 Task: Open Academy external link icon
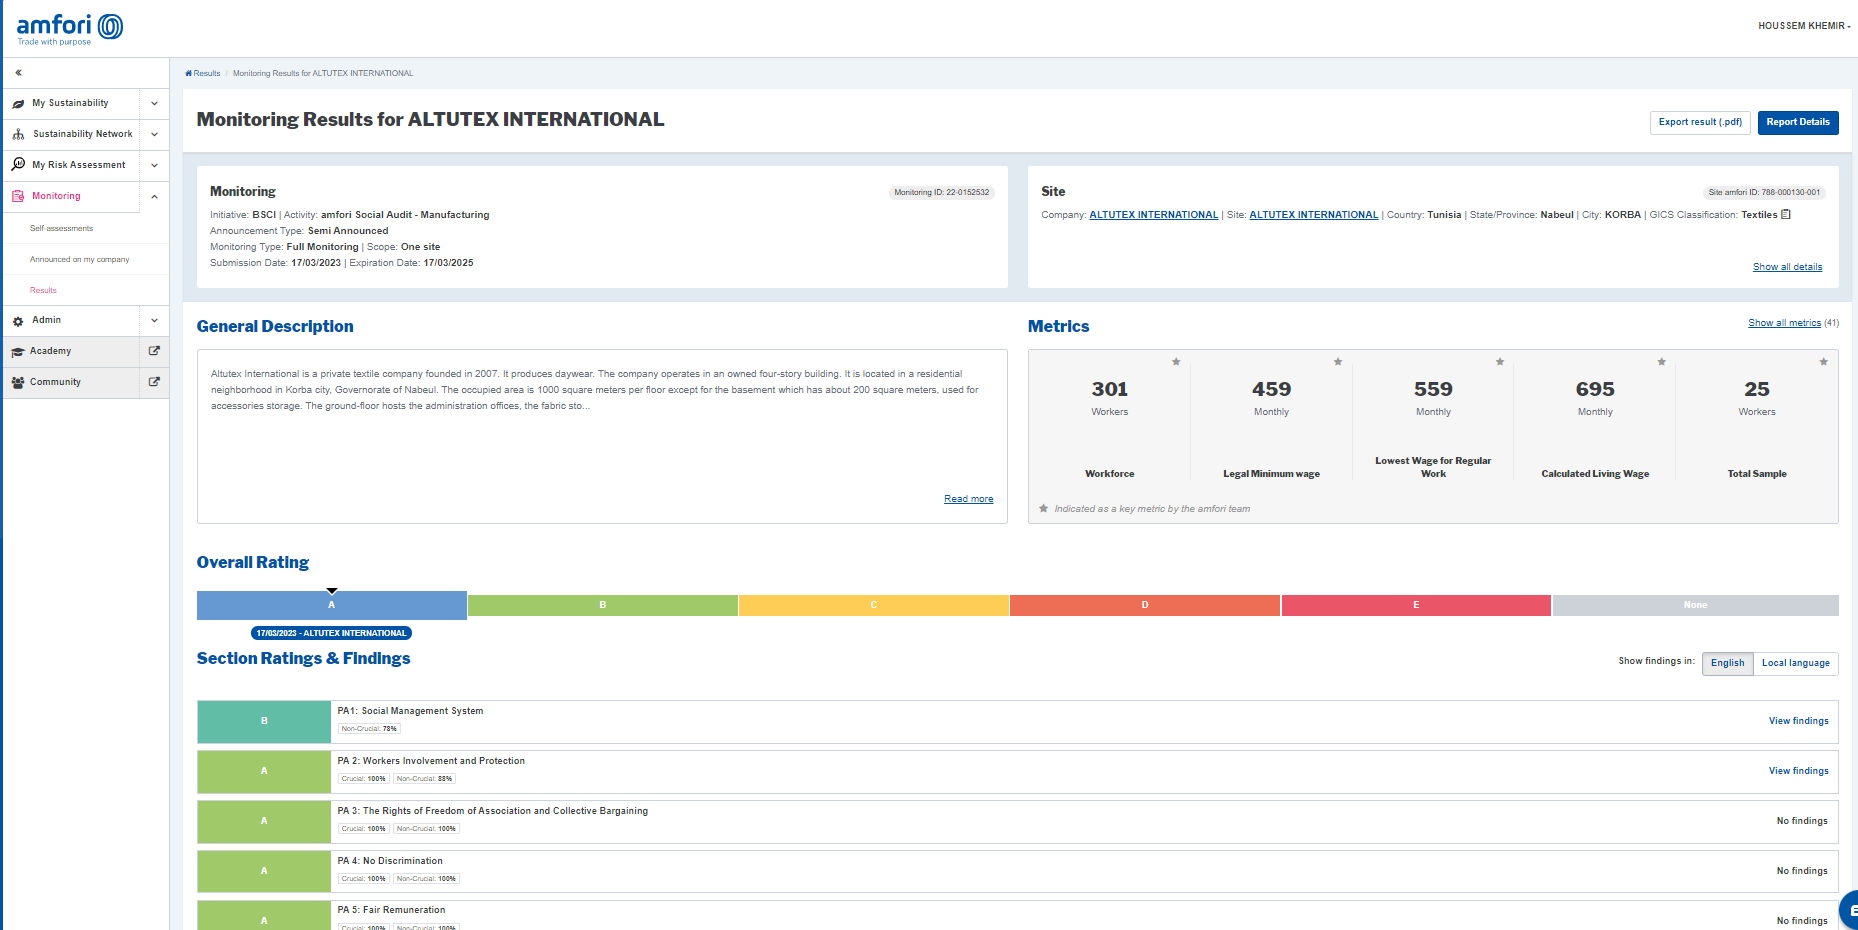click(154, 351)
